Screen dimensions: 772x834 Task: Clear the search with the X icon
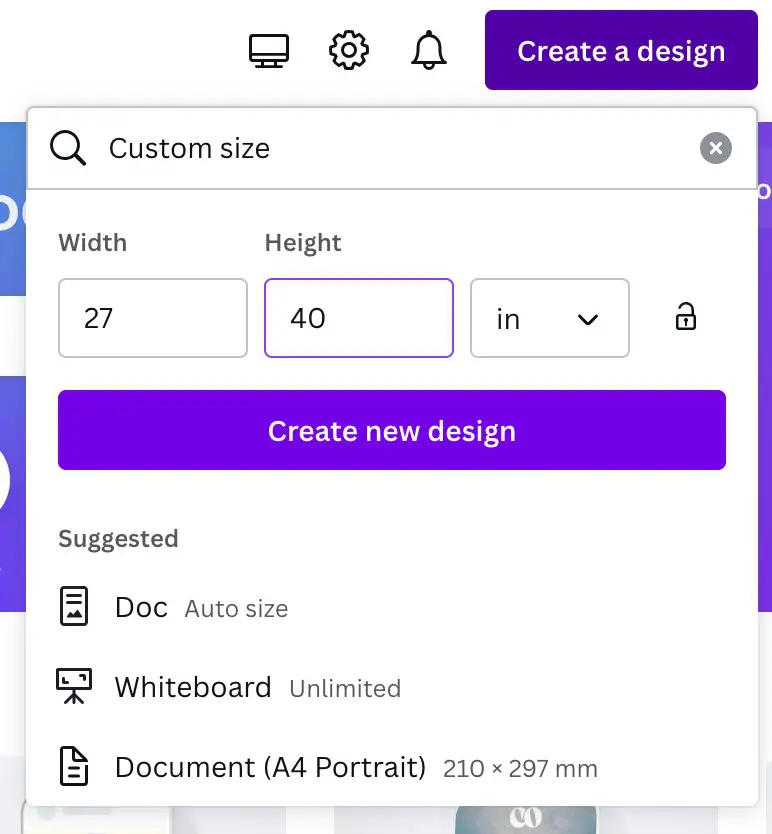coord(715,149)
